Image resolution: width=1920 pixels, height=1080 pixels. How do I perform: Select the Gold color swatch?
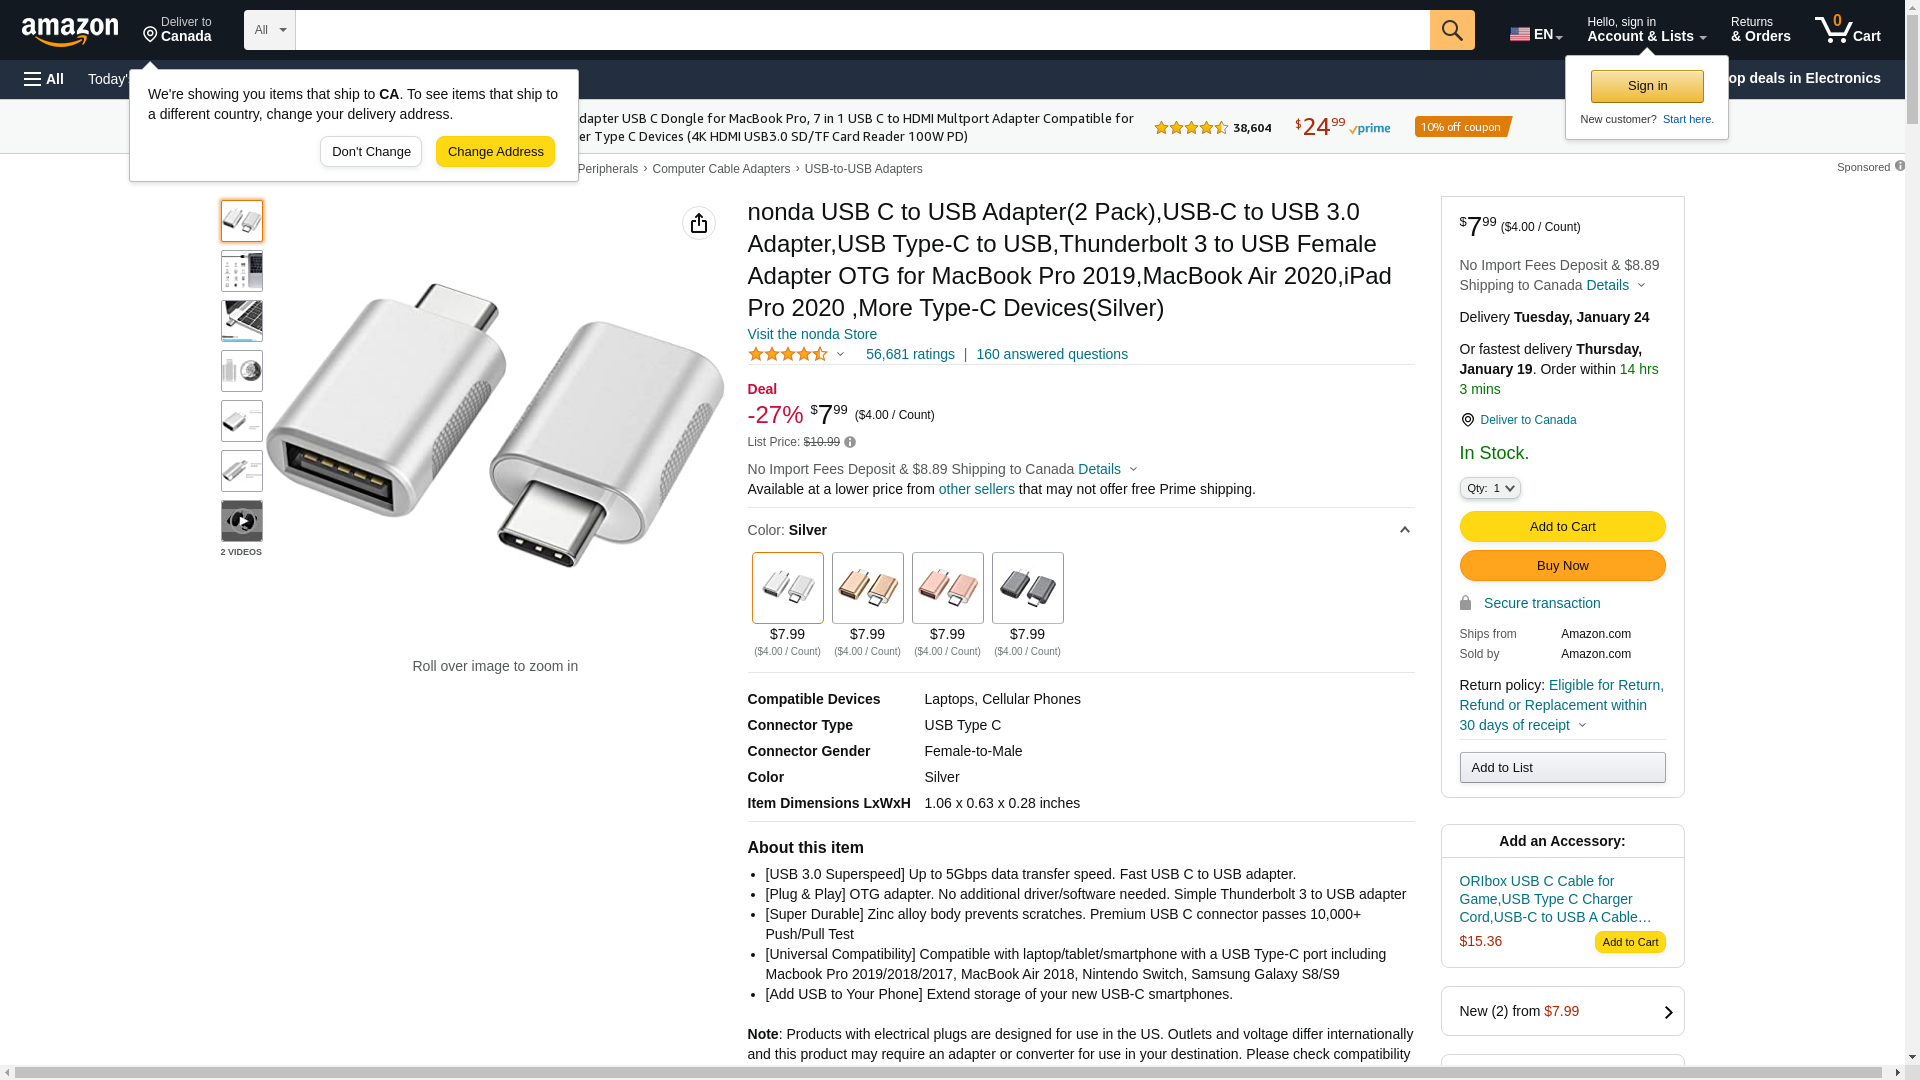click(x=867, y=588)
